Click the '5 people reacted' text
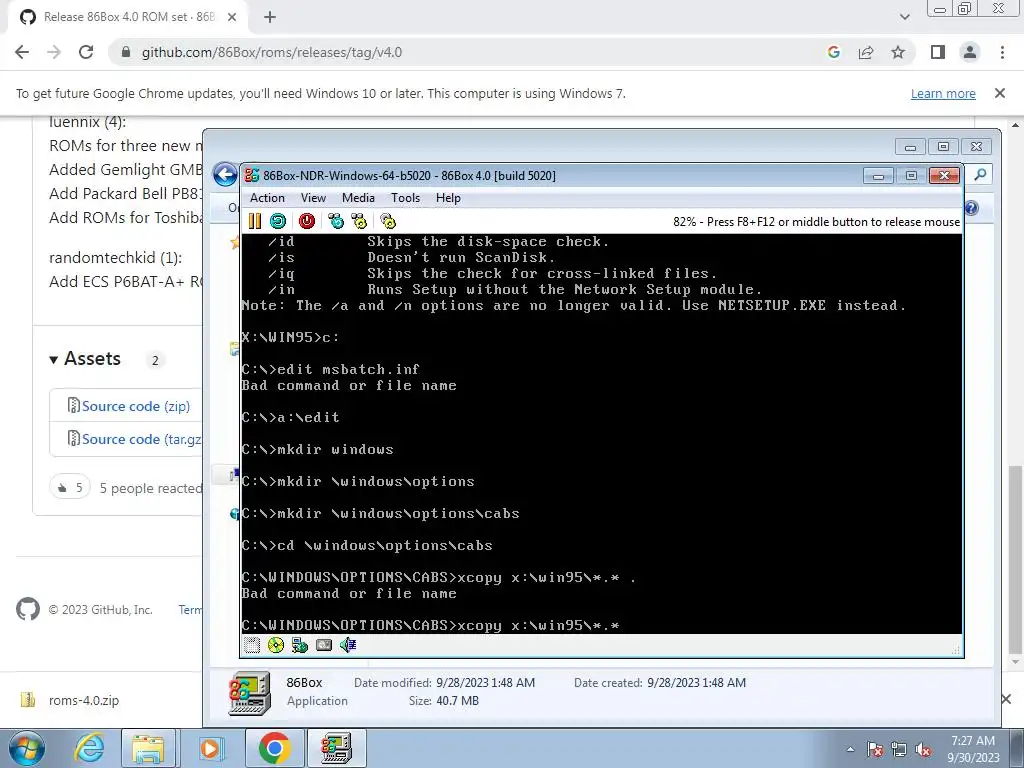The height and width of the screenshot is (768, 1024). tap(151, 488)
